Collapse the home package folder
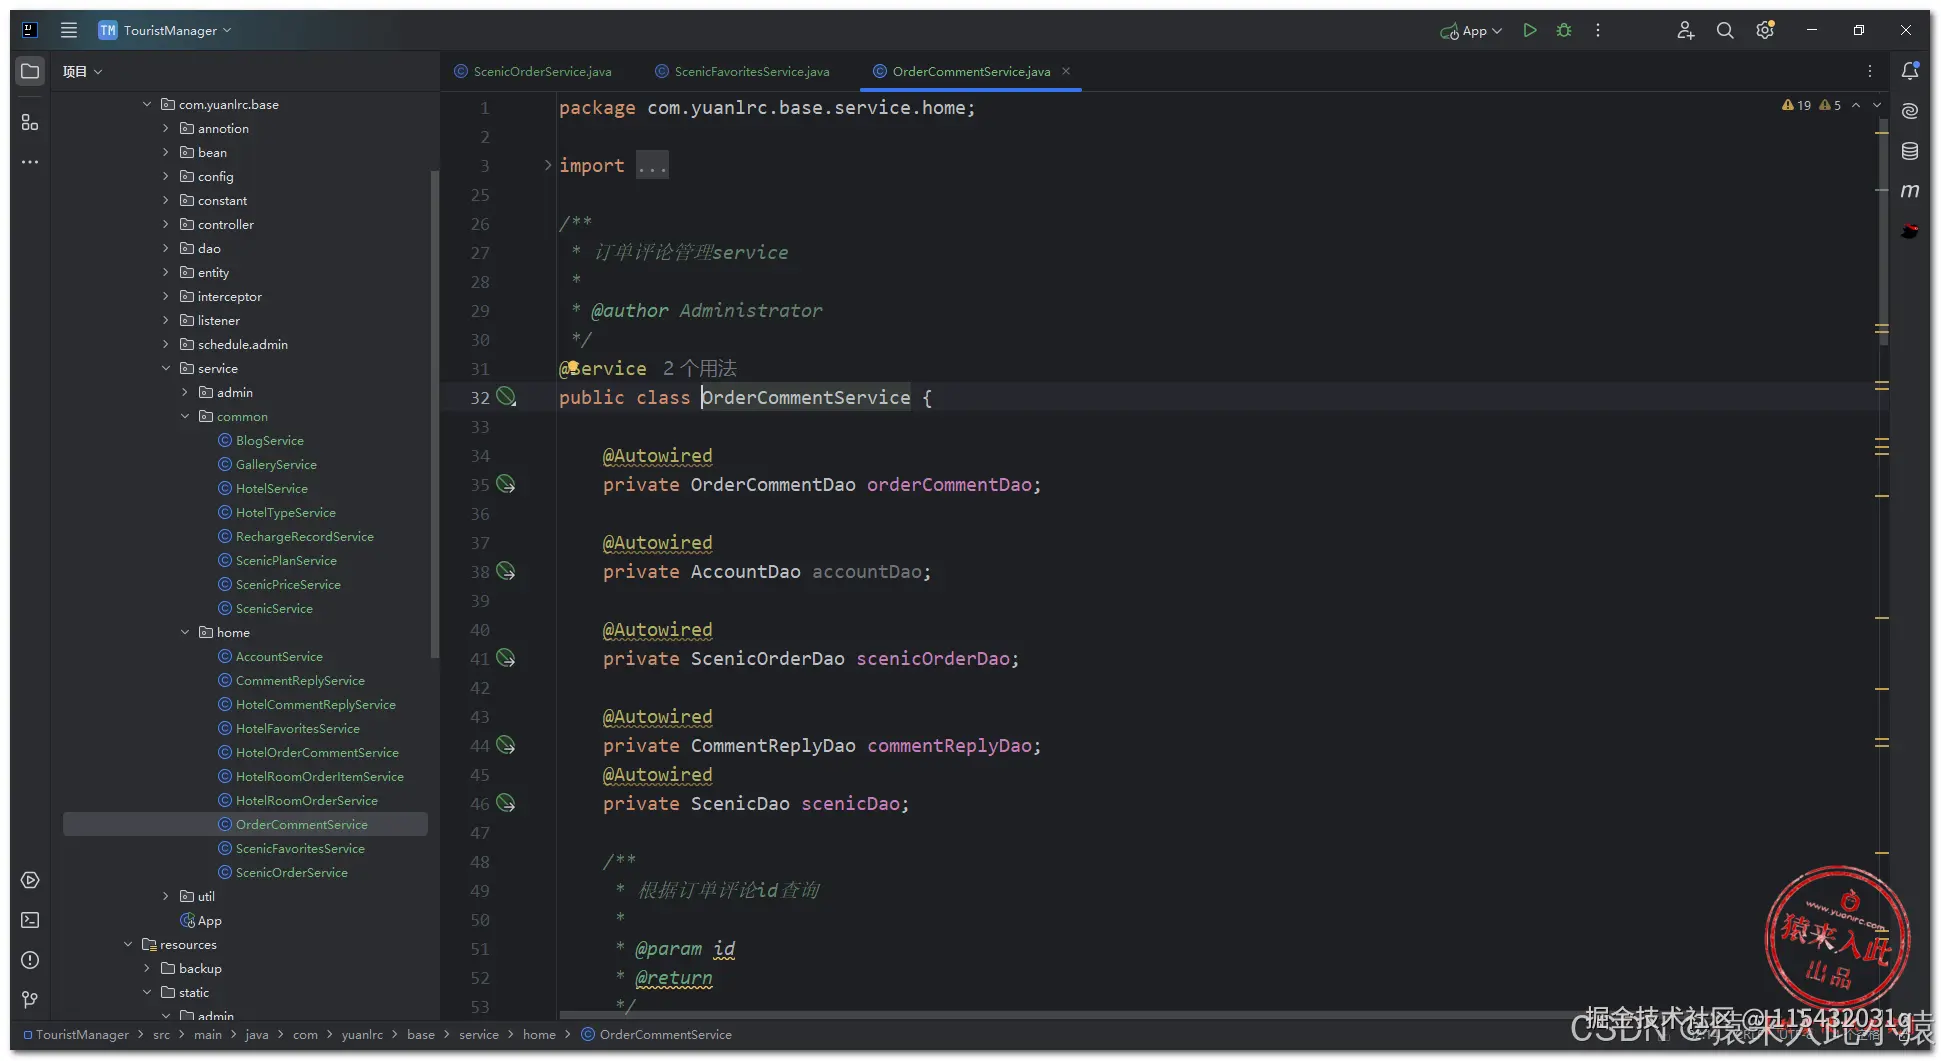The image size is (1941, 1061). pos(185,633)
